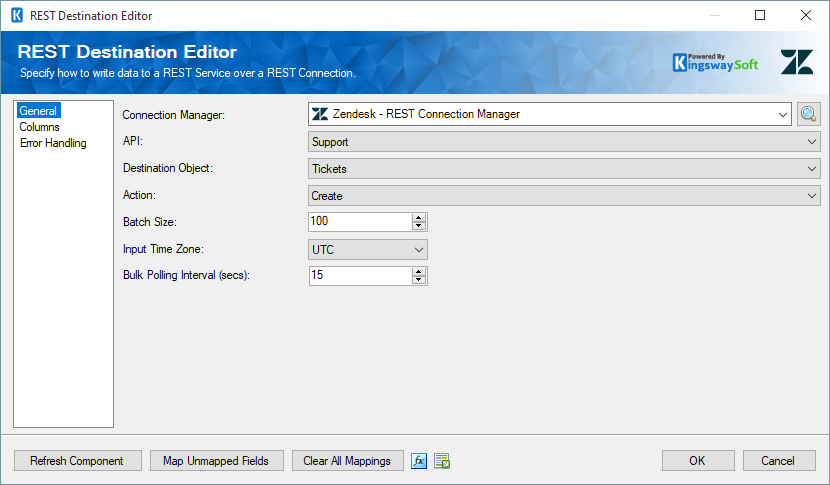This screenshot has height=485, width=830.
Task: Decrease Bulk Polling Interval with down arrow
Action: [x=419, y=280]
